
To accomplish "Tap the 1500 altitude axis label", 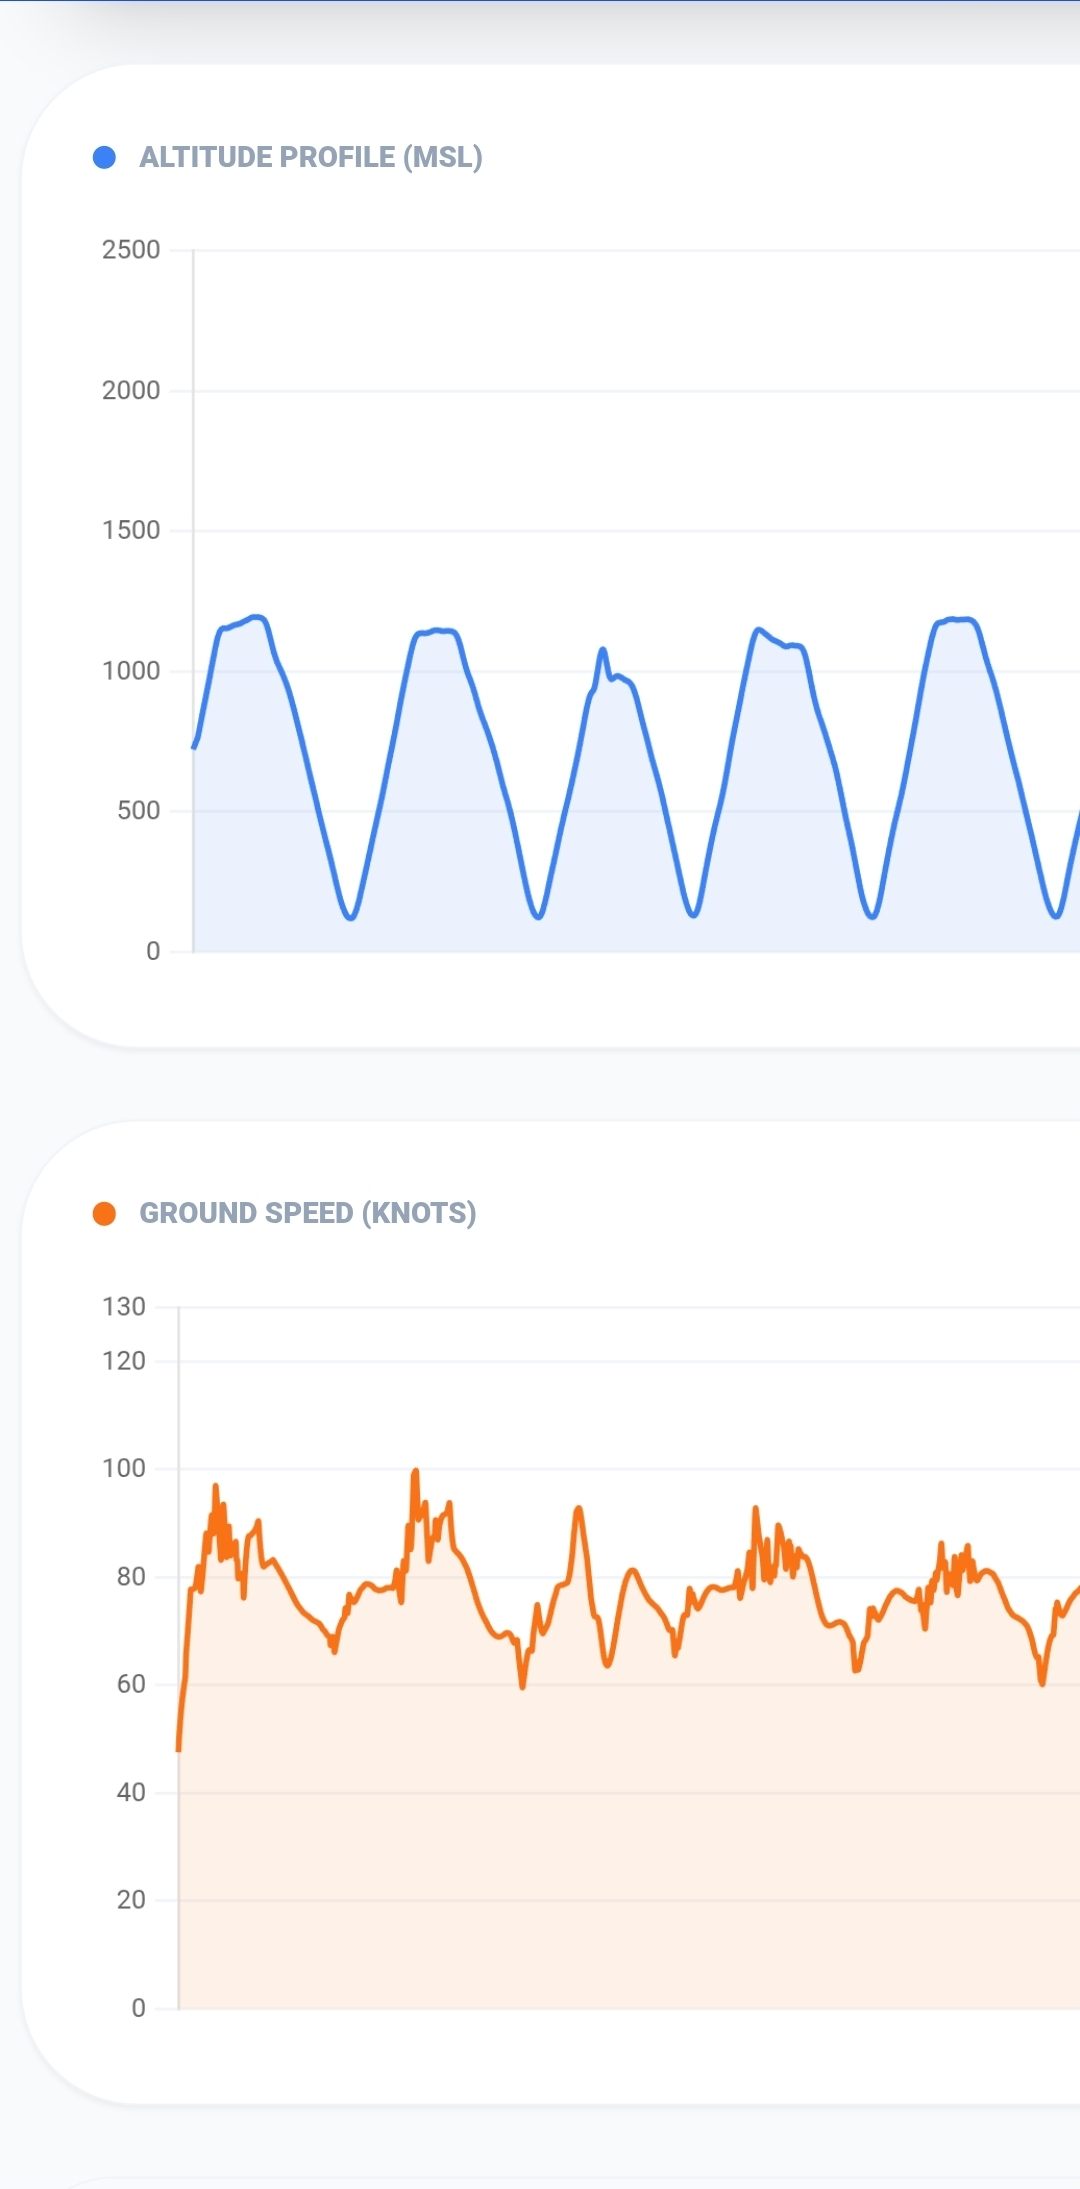I will 131,530.
